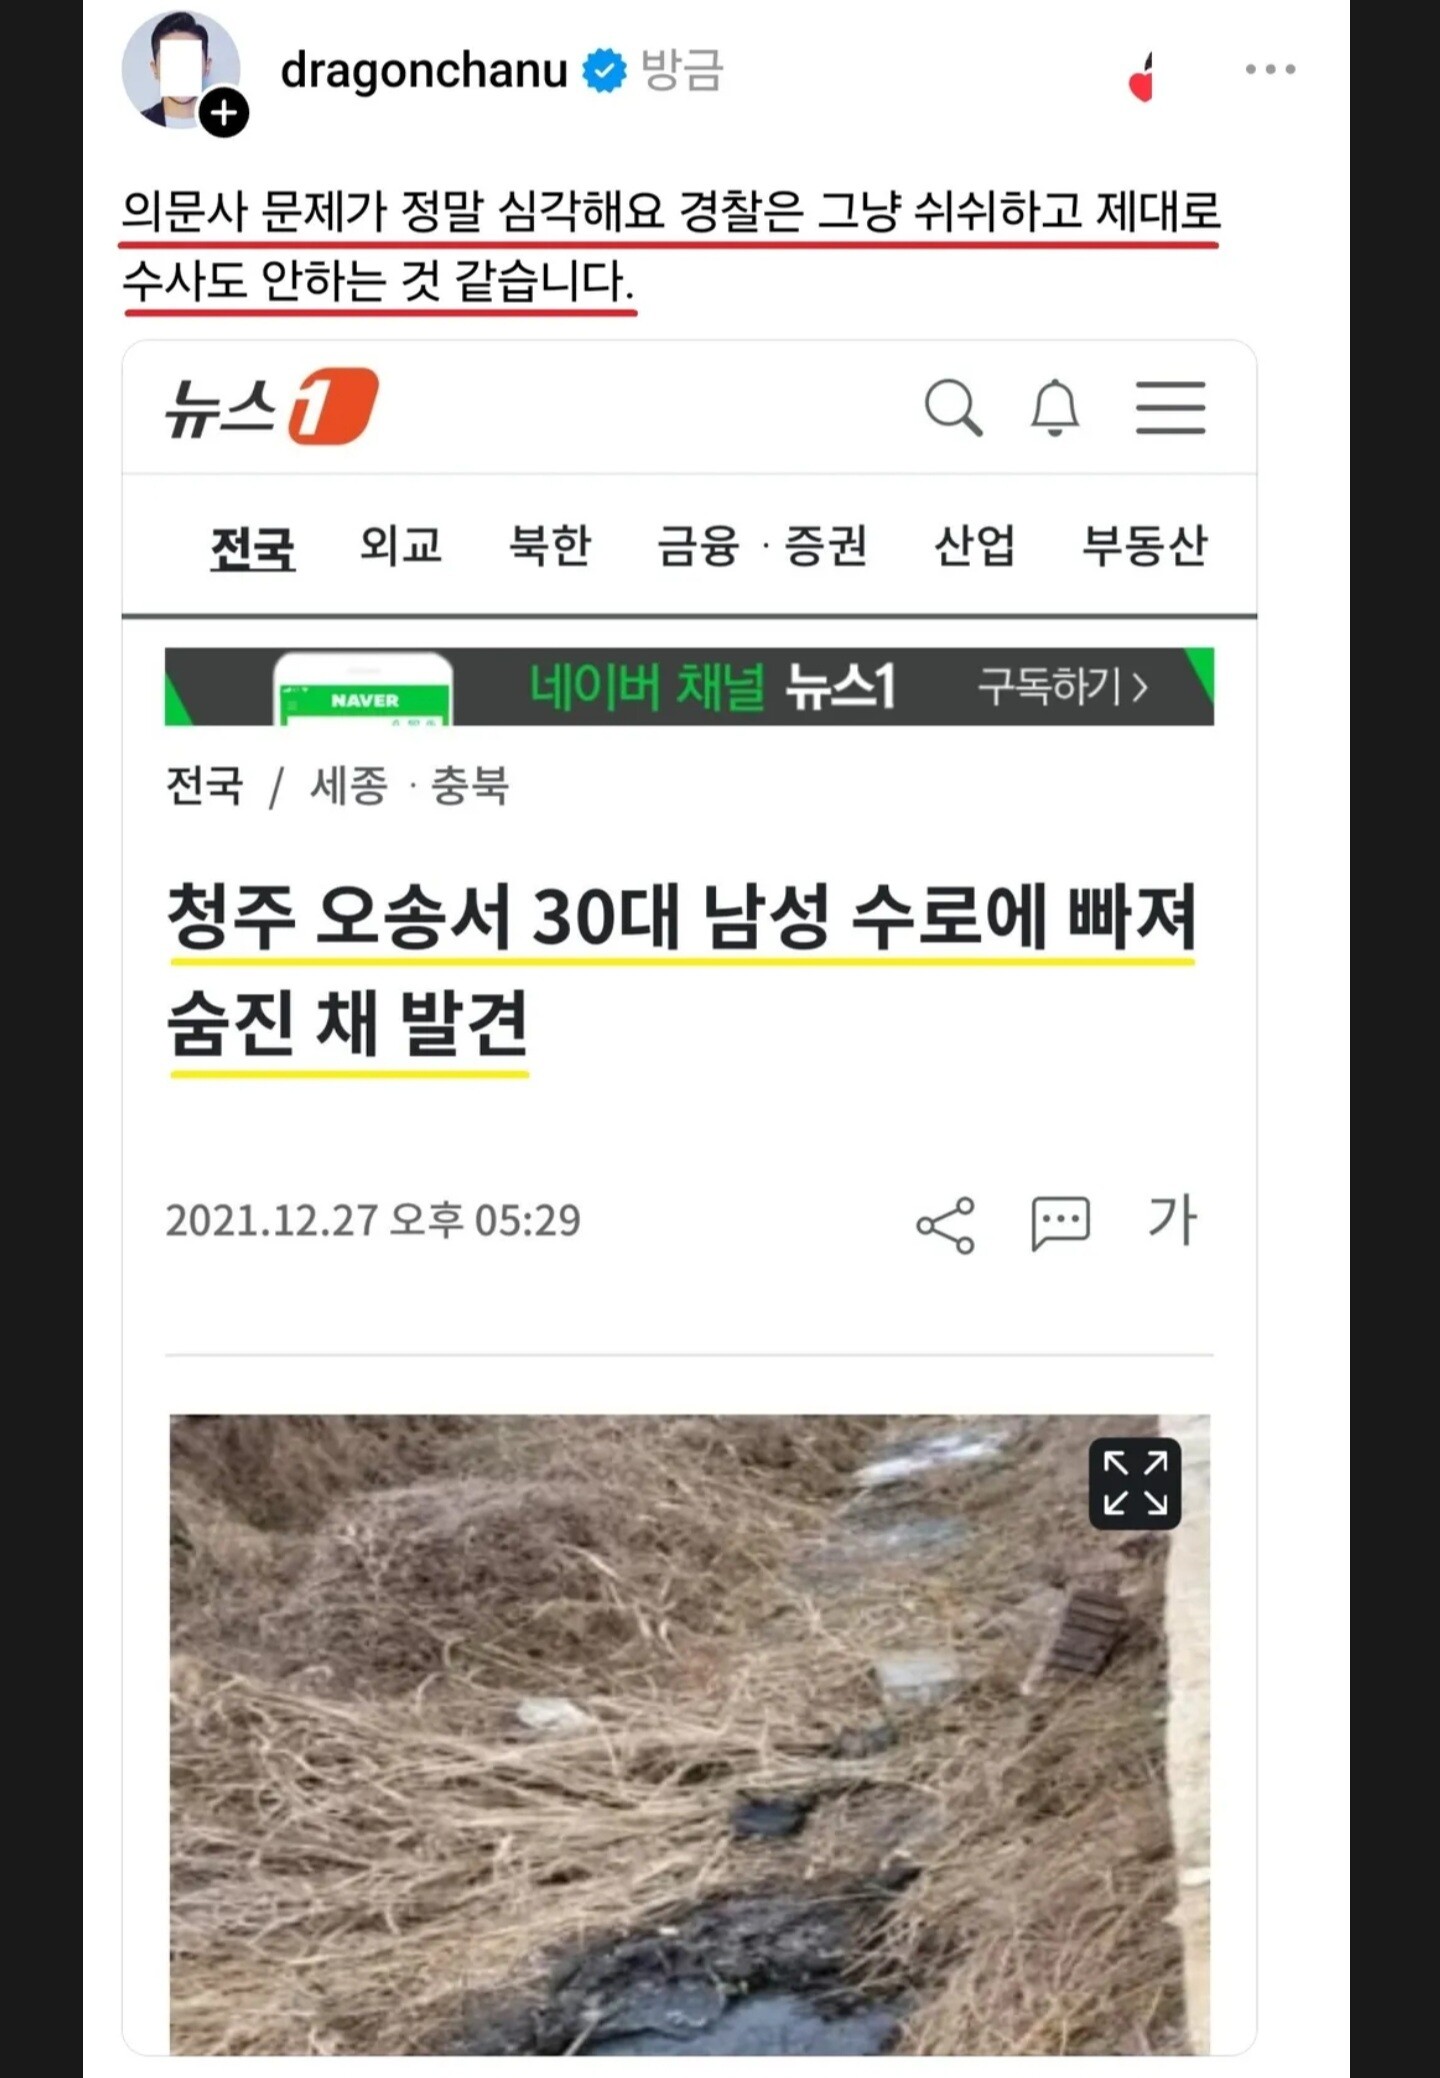Switch to the 외교 tab

(x=401, y=545)
